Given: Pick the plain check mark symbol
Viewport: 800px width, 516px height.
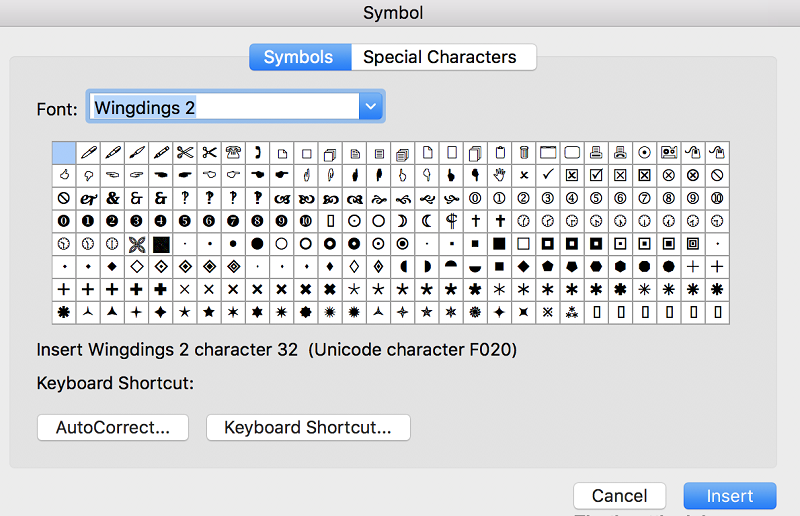Looking at the screenshot, I should 548,176.
